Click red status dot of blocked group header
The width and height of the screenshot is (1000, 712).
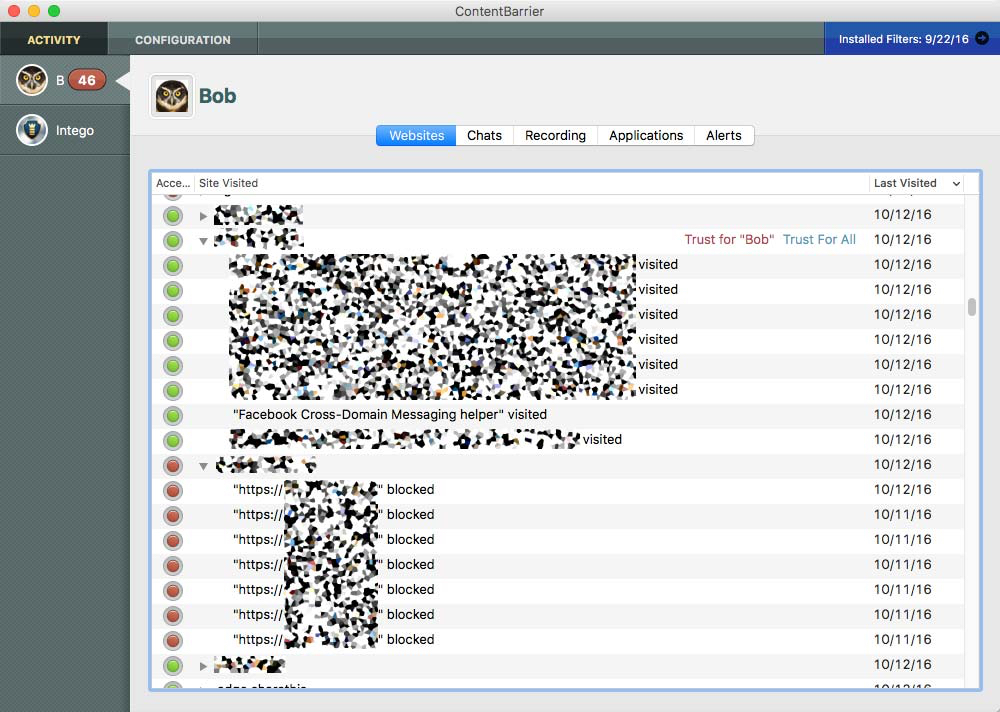pyautogui.click(x=173, y=466)
